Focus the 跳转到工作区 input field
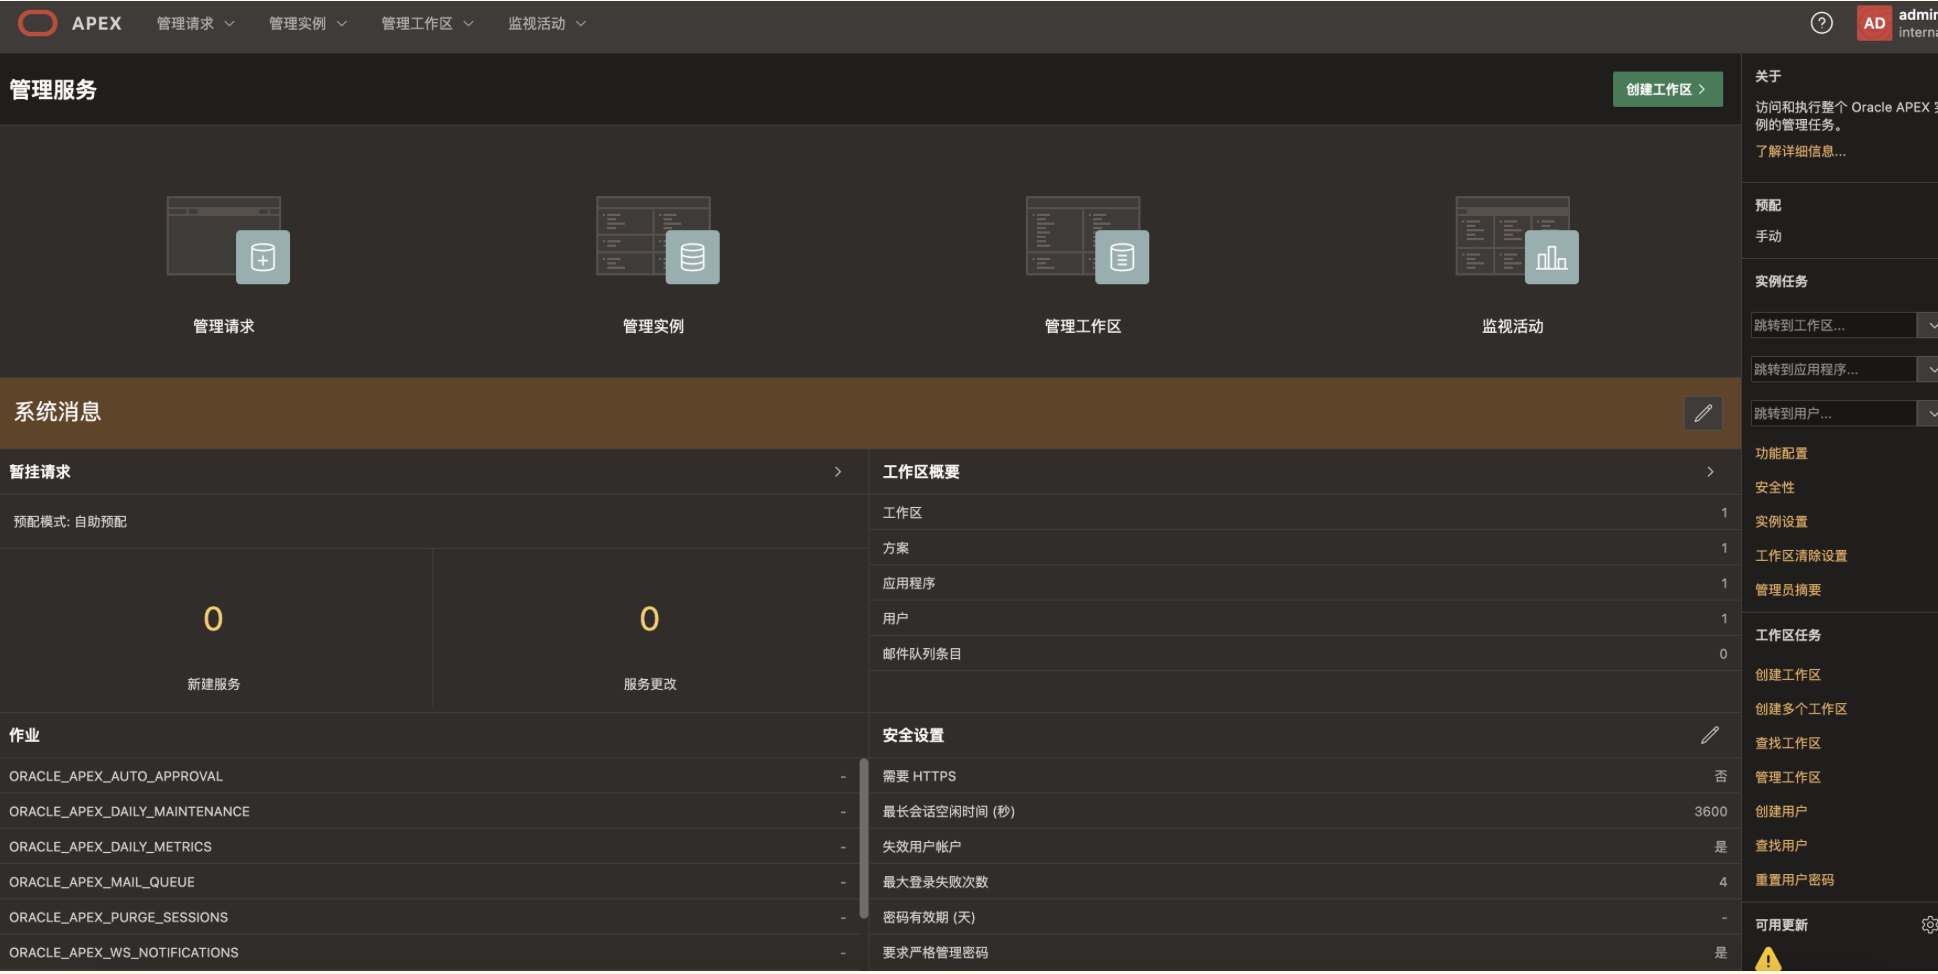This screenshot has height=974, width=1938. coord(1833,325)
